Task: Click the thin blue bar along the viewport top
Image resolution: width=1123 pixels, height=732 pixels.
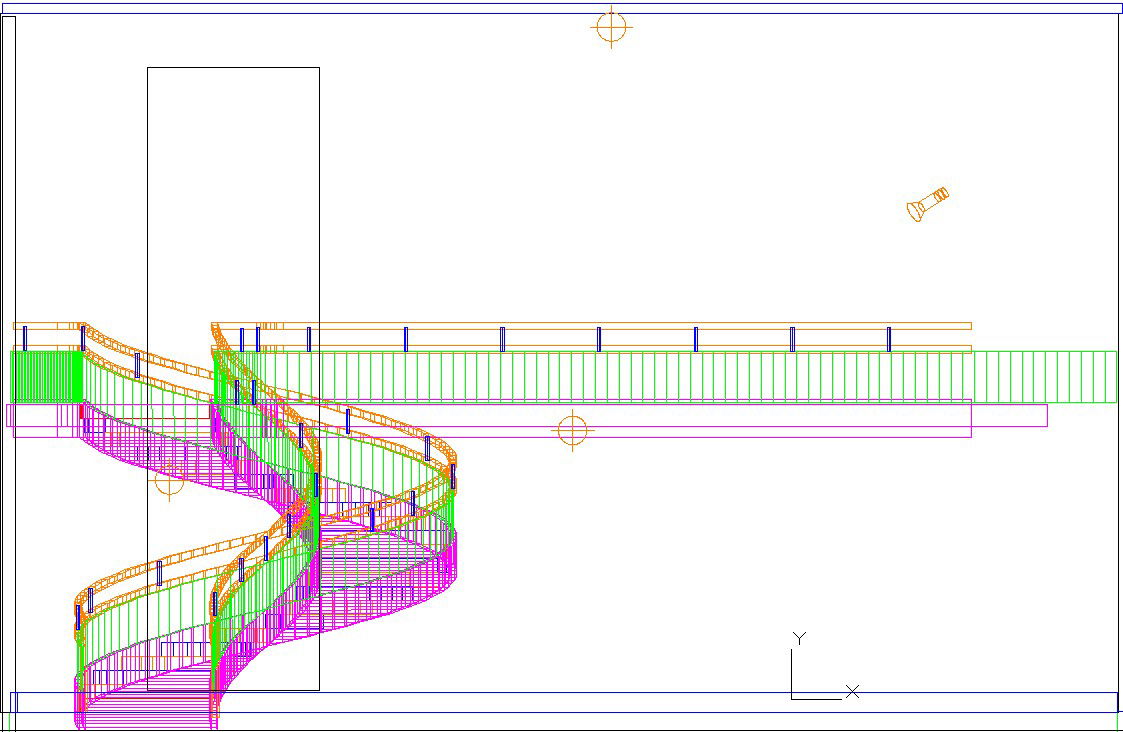Action: point(560,8)
